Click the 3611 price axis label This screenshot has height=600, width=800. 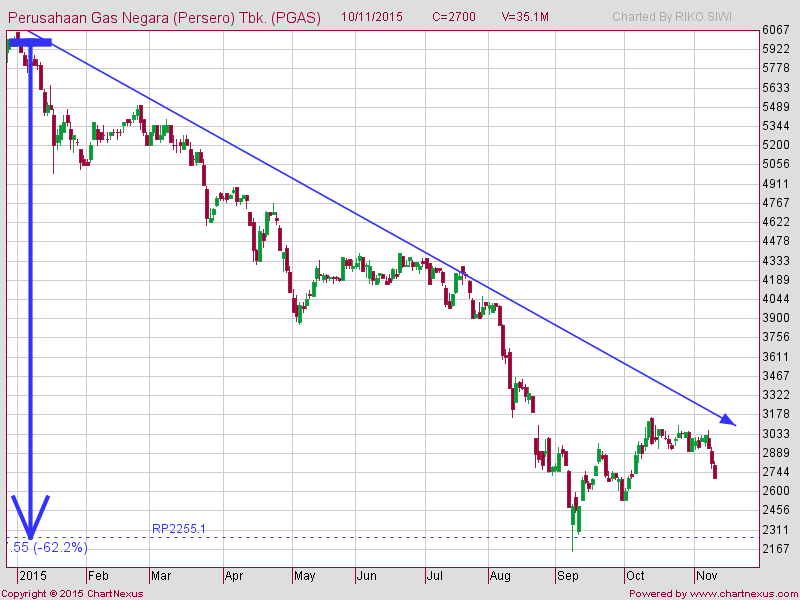click(776, 357)
